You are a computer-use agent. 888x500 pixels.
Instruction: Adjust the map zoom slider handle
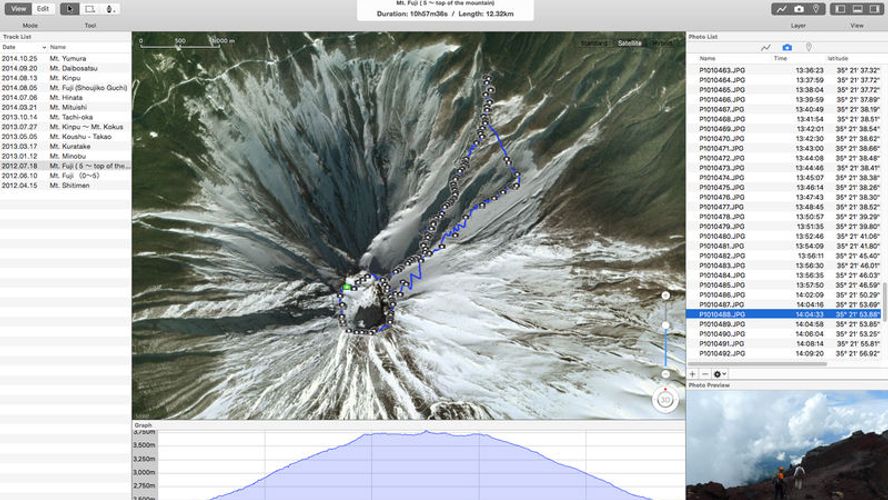click(x=666, y=326)
